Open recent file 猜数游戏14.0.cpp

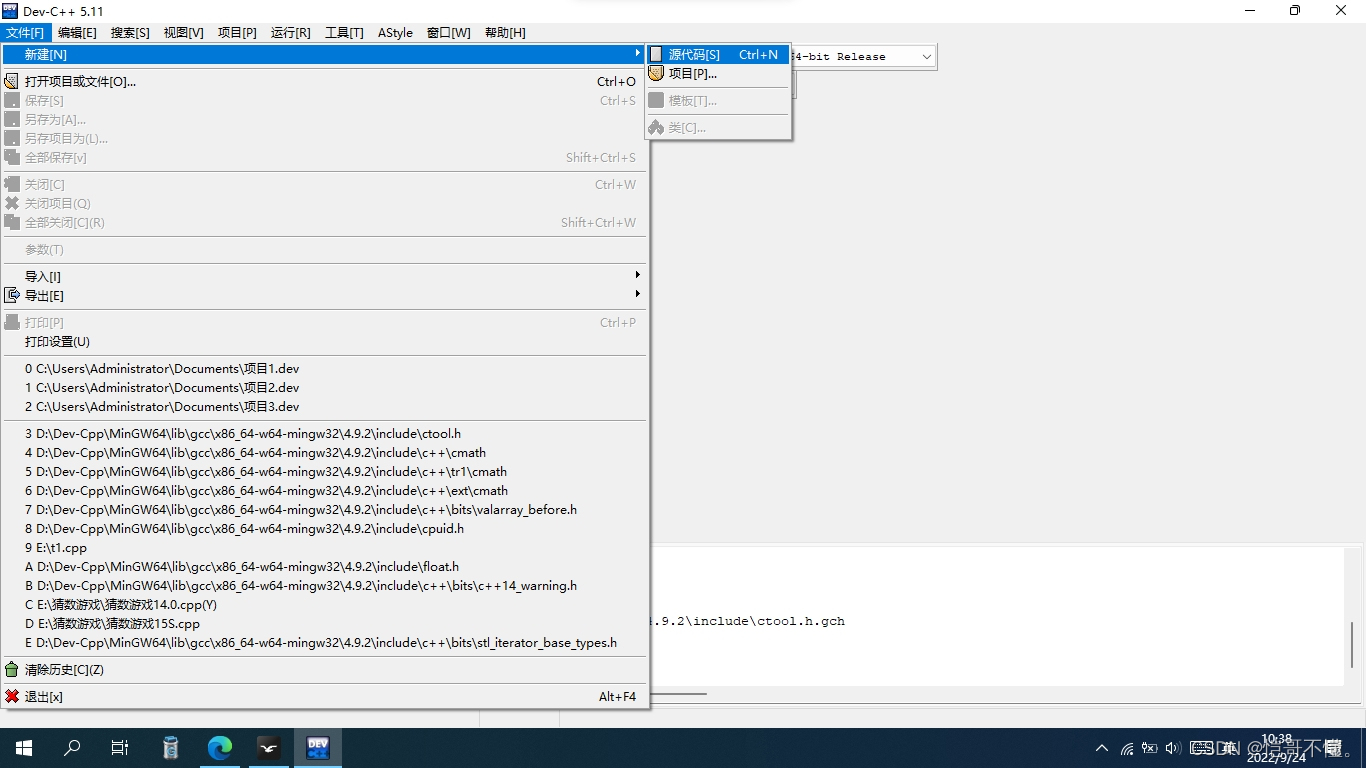click(325, 605)
